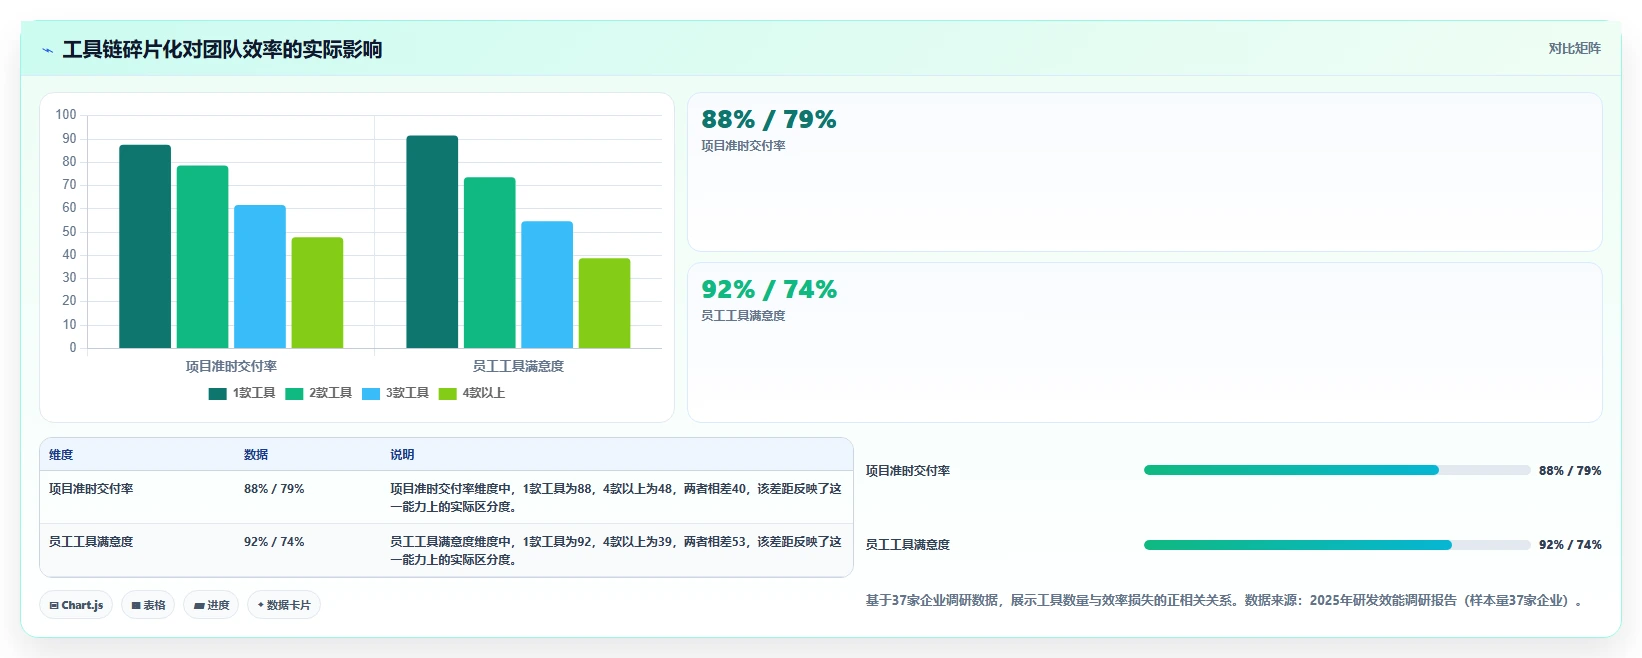Viewport: 1642px width, 658px height.
Task: Click the 项目准时交付率 progress bar
Action: click(1337, 470)
